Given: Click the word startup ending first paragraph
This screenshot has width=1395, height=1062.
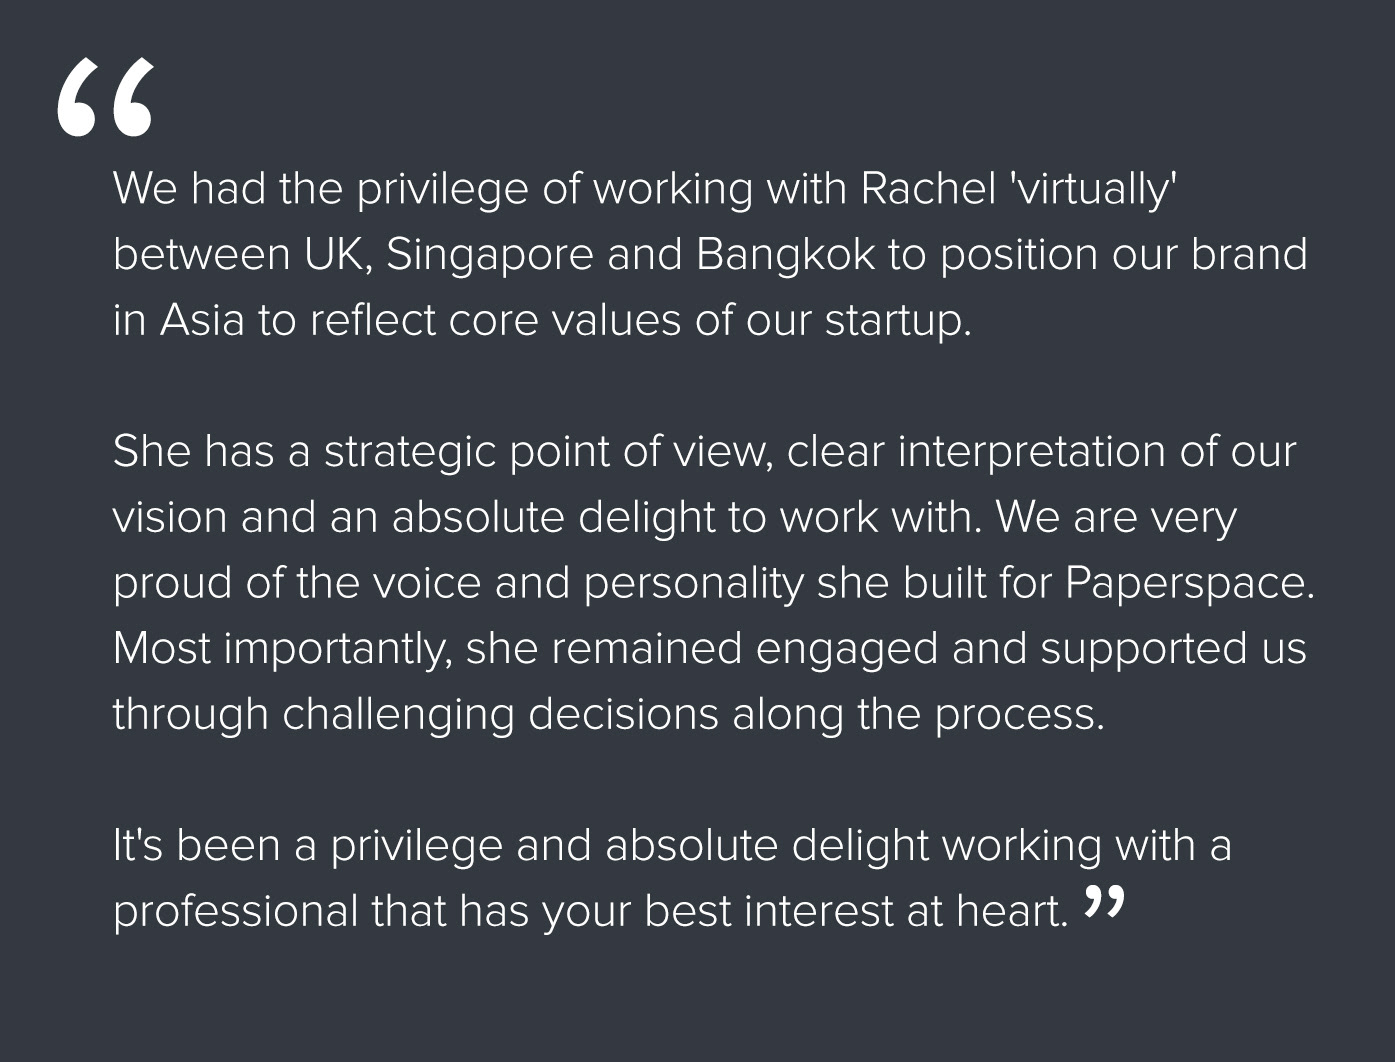Looking at the screenshot, I should pos(897,322).
